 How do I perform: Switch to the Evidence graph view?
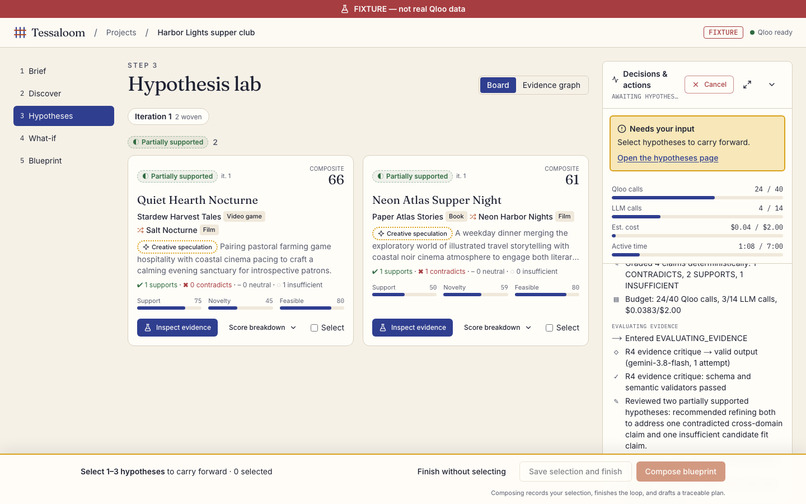pos(551,85)
